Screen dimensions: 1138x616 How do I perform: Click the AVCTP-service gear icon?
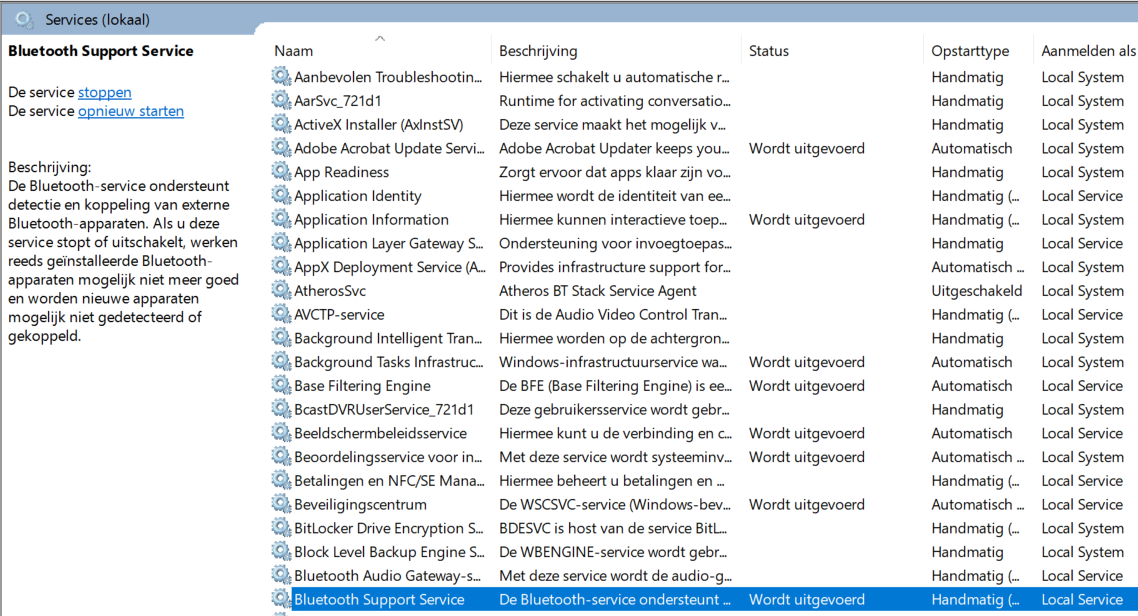[281, 314]
